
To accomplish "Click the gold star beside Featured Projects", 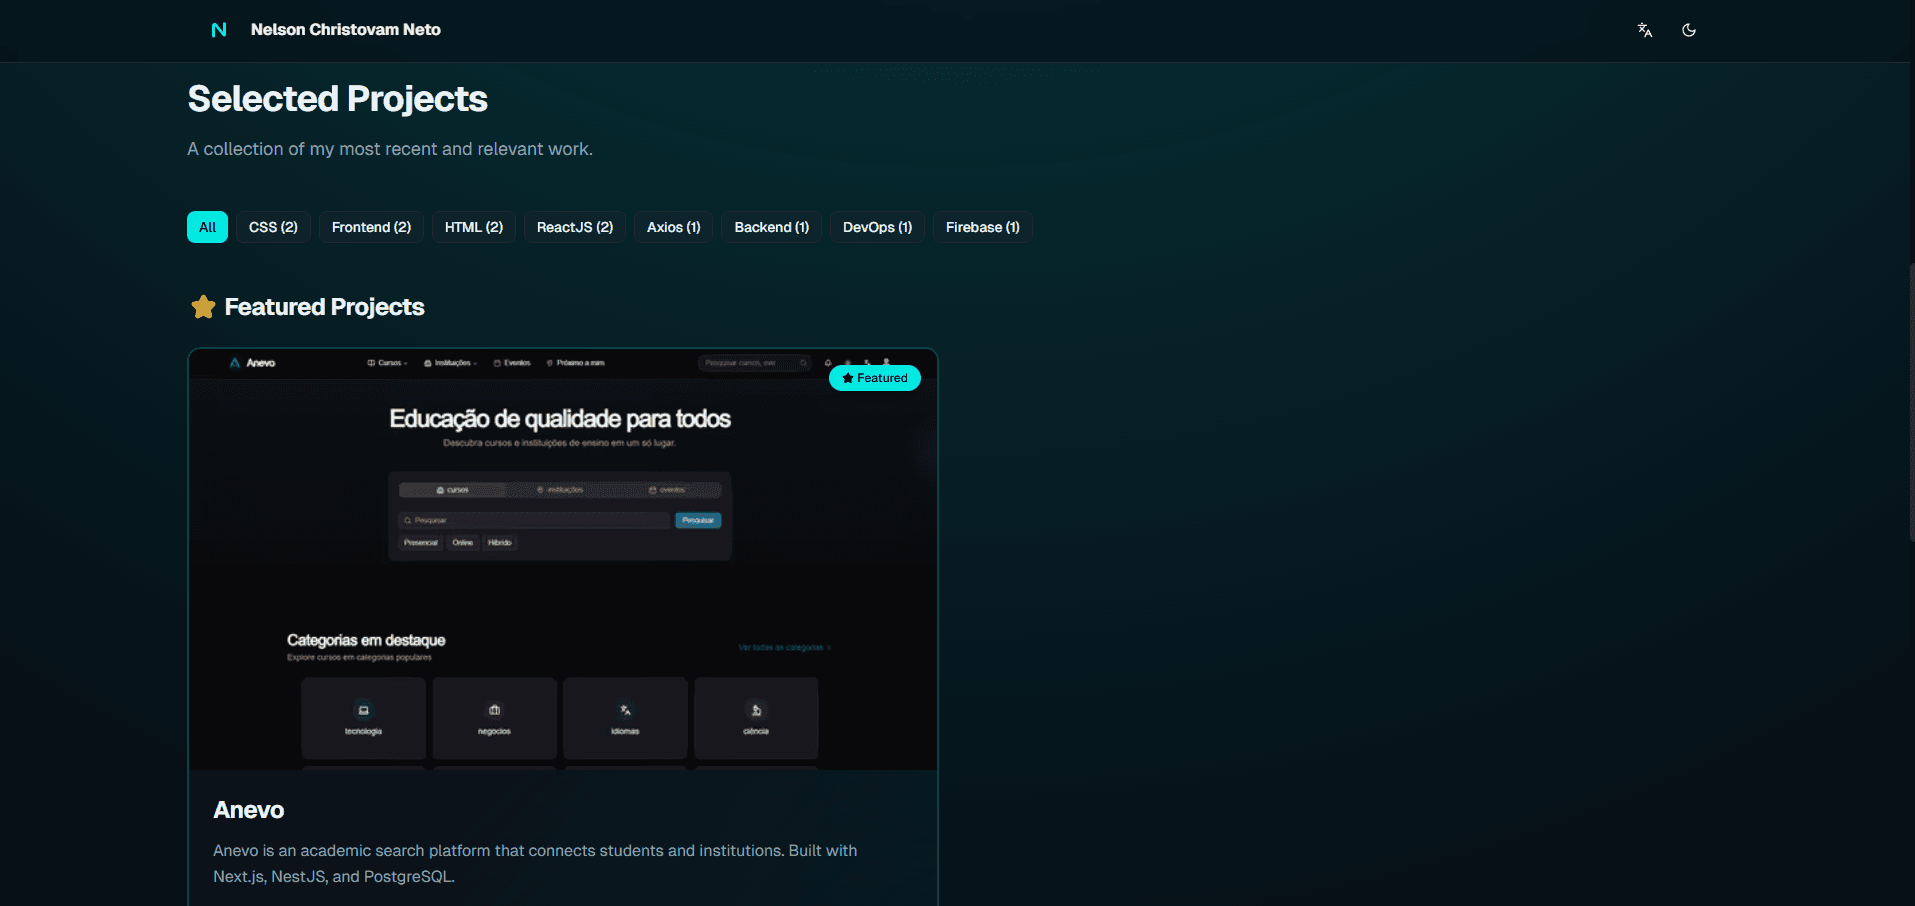I will click(203, 306).
